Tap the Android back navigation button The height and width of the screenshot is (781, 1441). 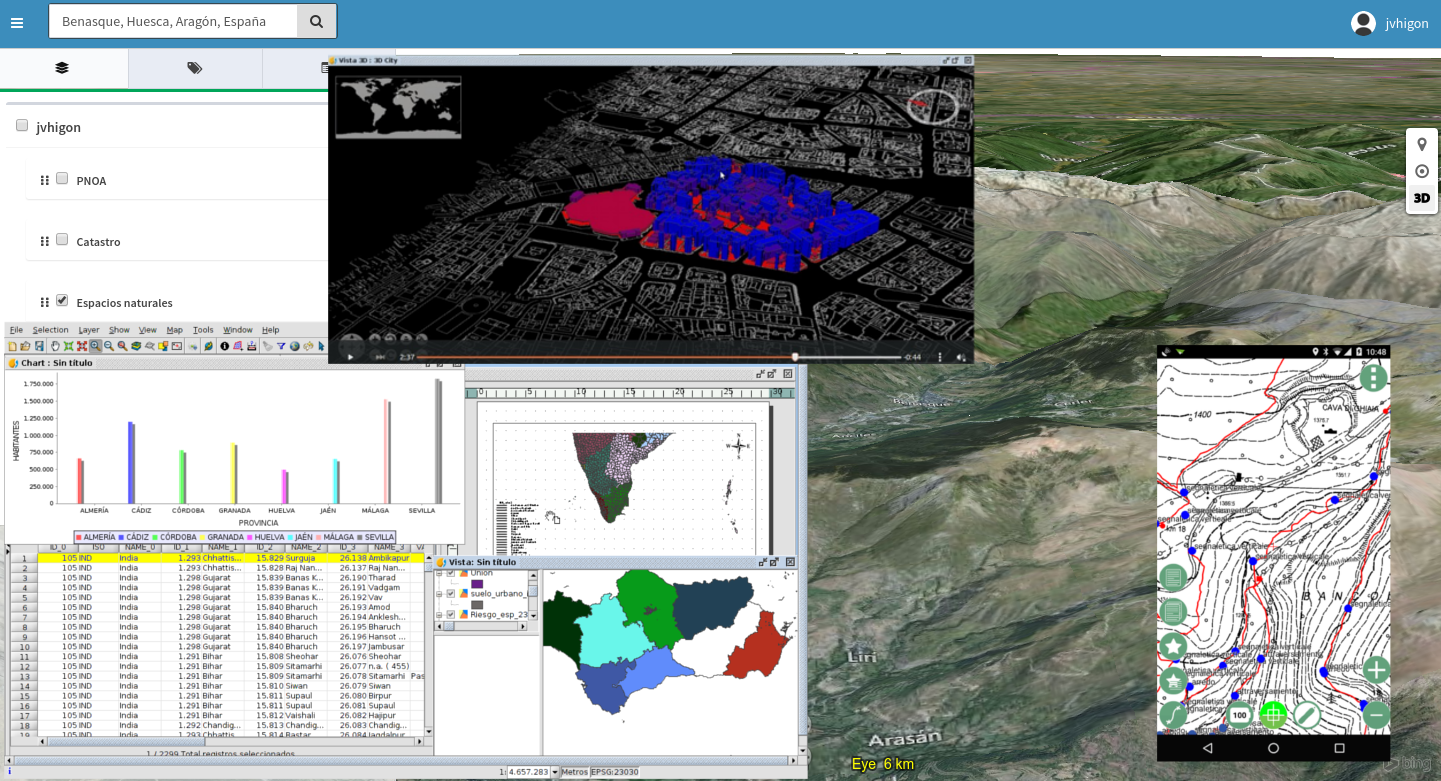[1208, 748]
